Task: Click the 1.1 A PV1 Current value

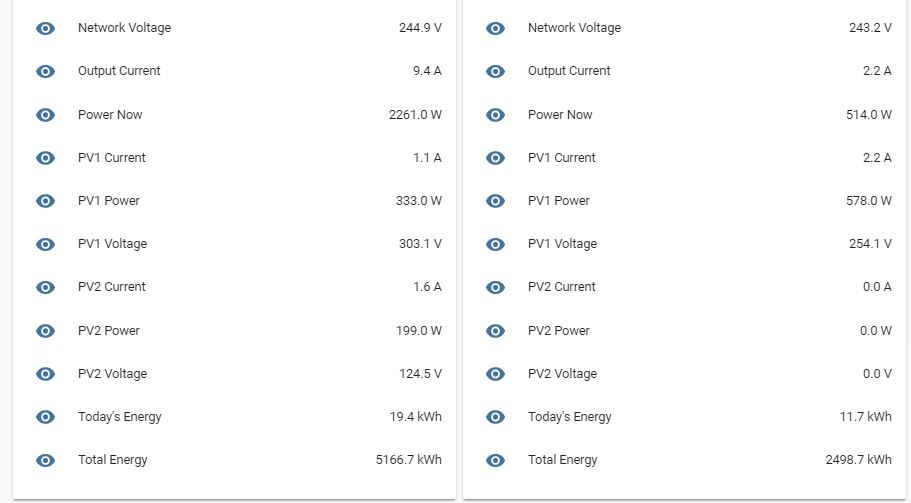Action: click(427, 158)
